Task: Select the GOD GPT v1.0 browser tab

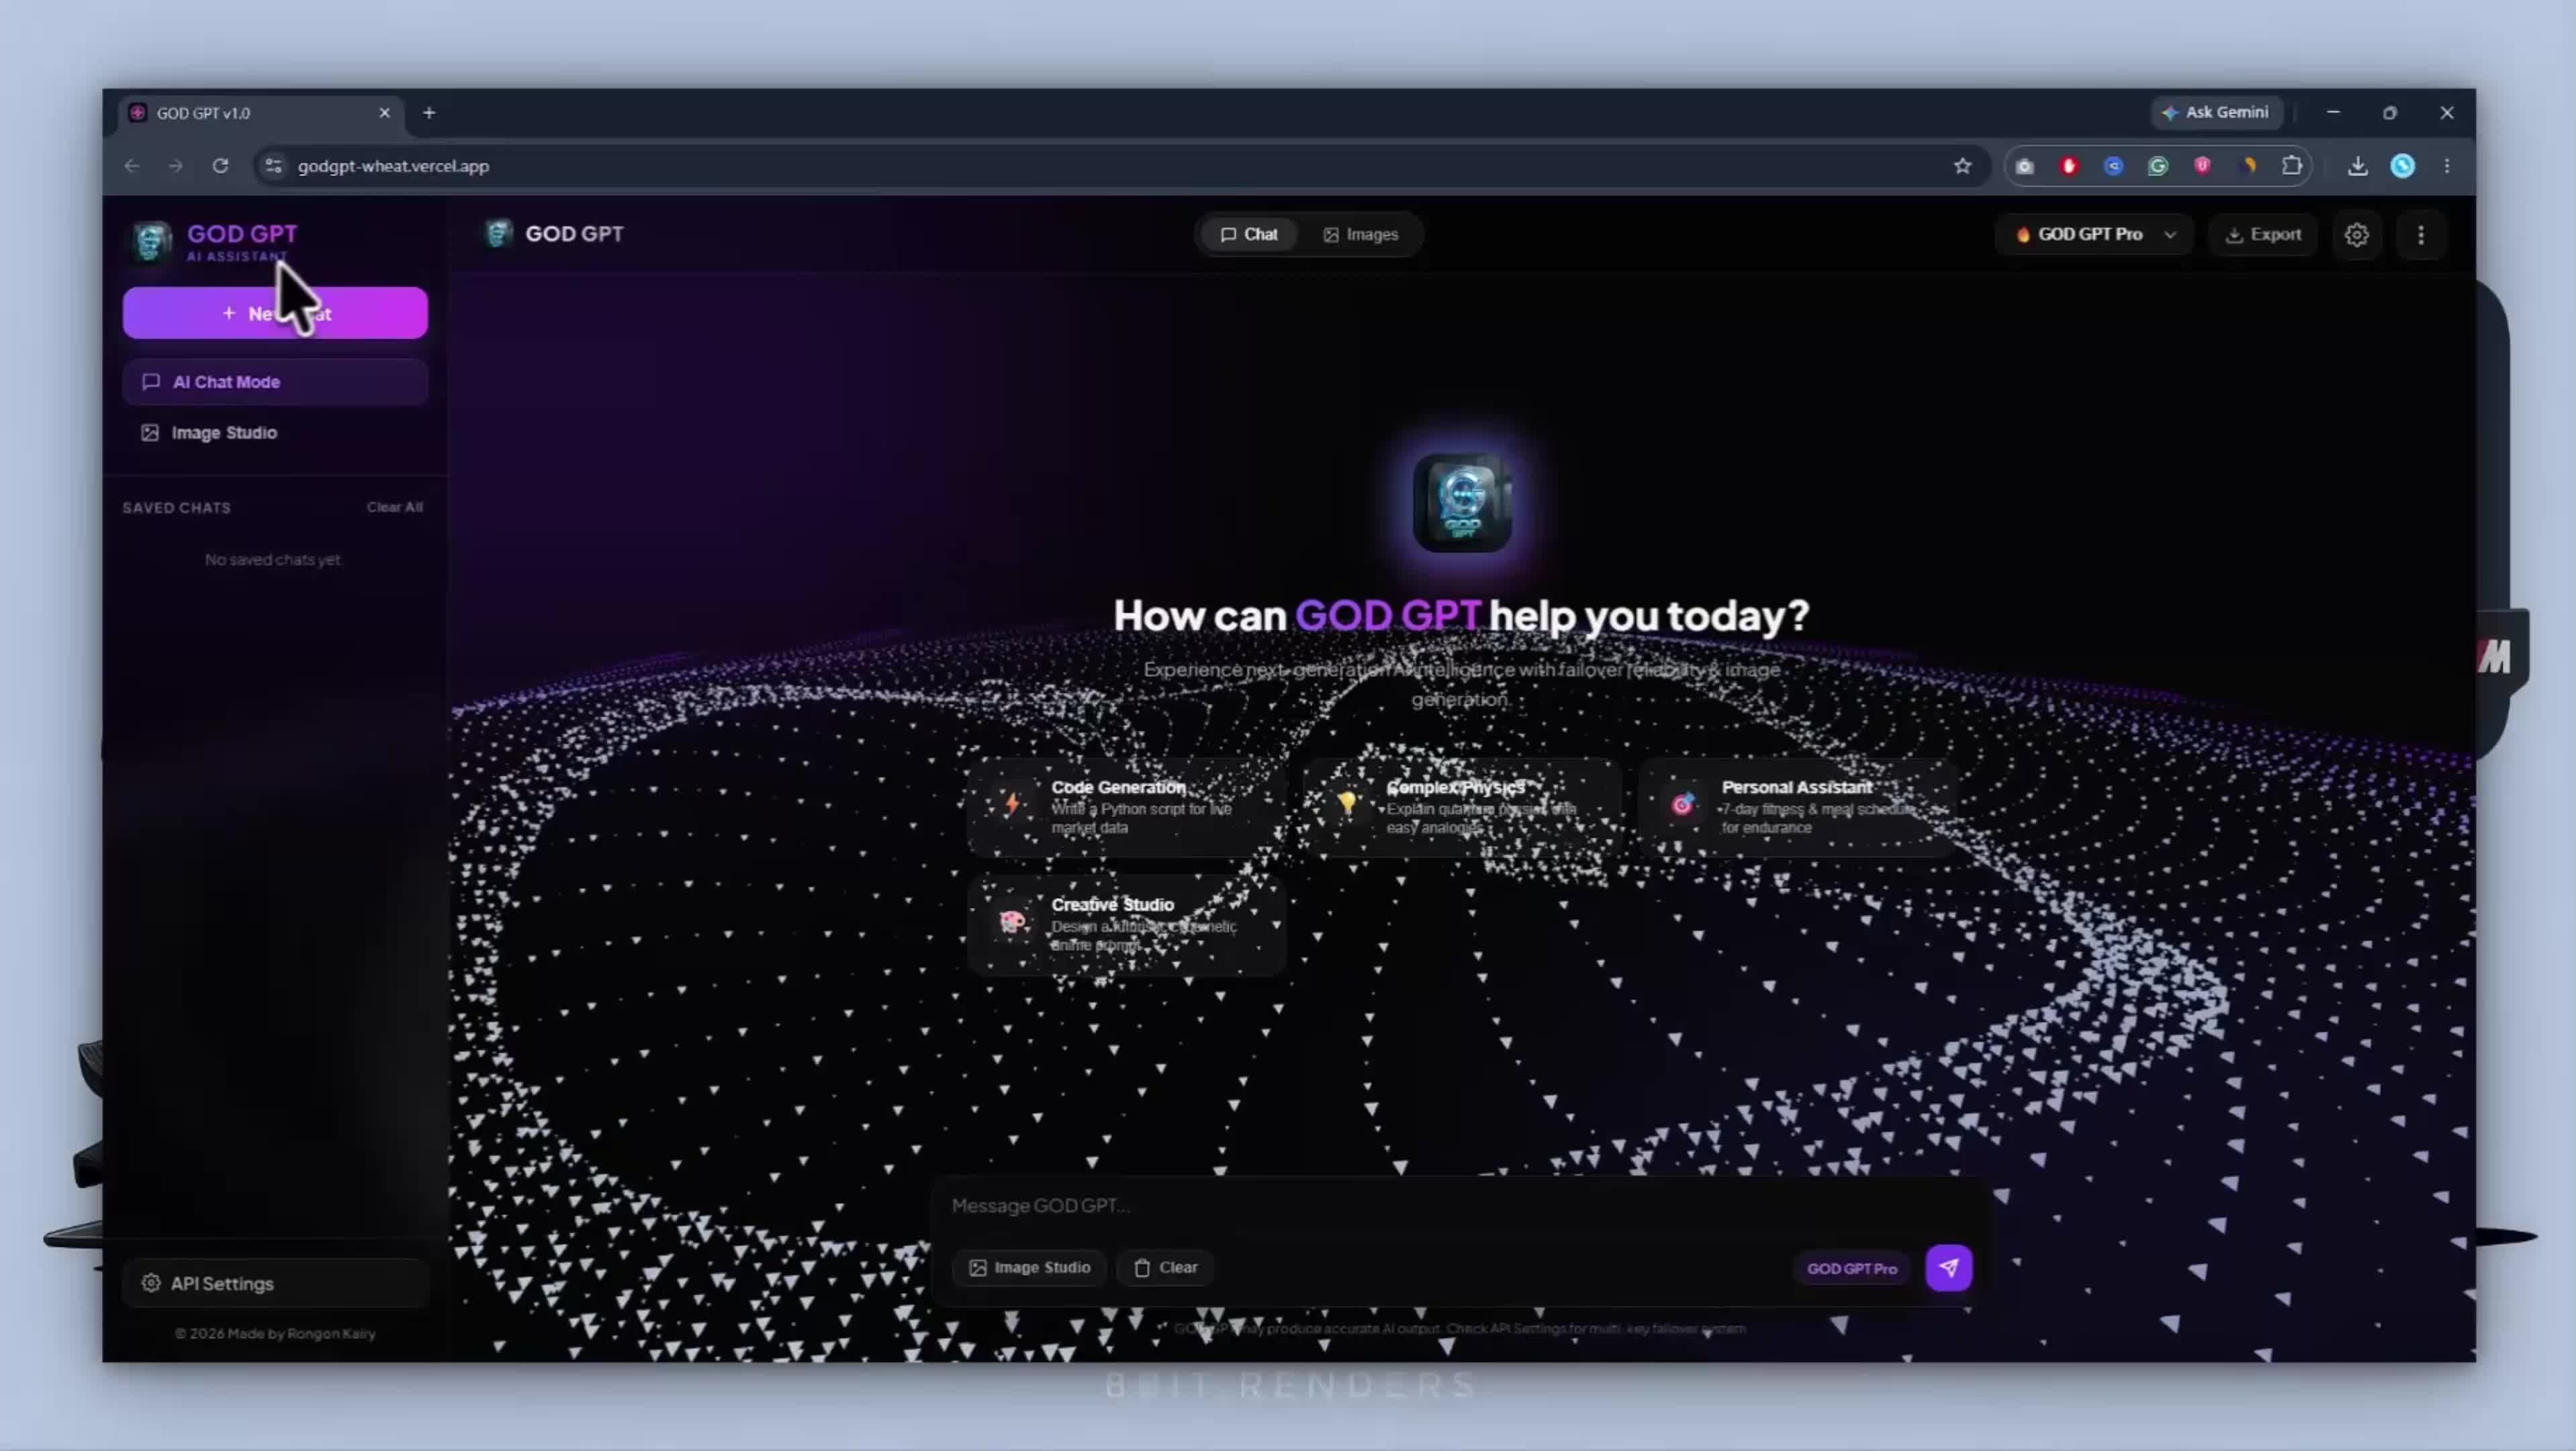Action: click(262, 113)
